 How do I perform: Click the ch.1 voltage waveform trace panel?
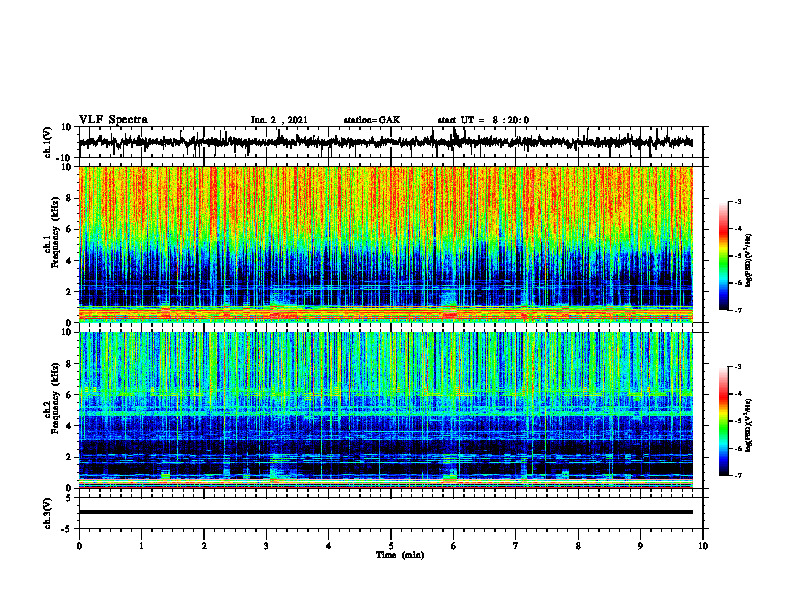tap(391, 142)
